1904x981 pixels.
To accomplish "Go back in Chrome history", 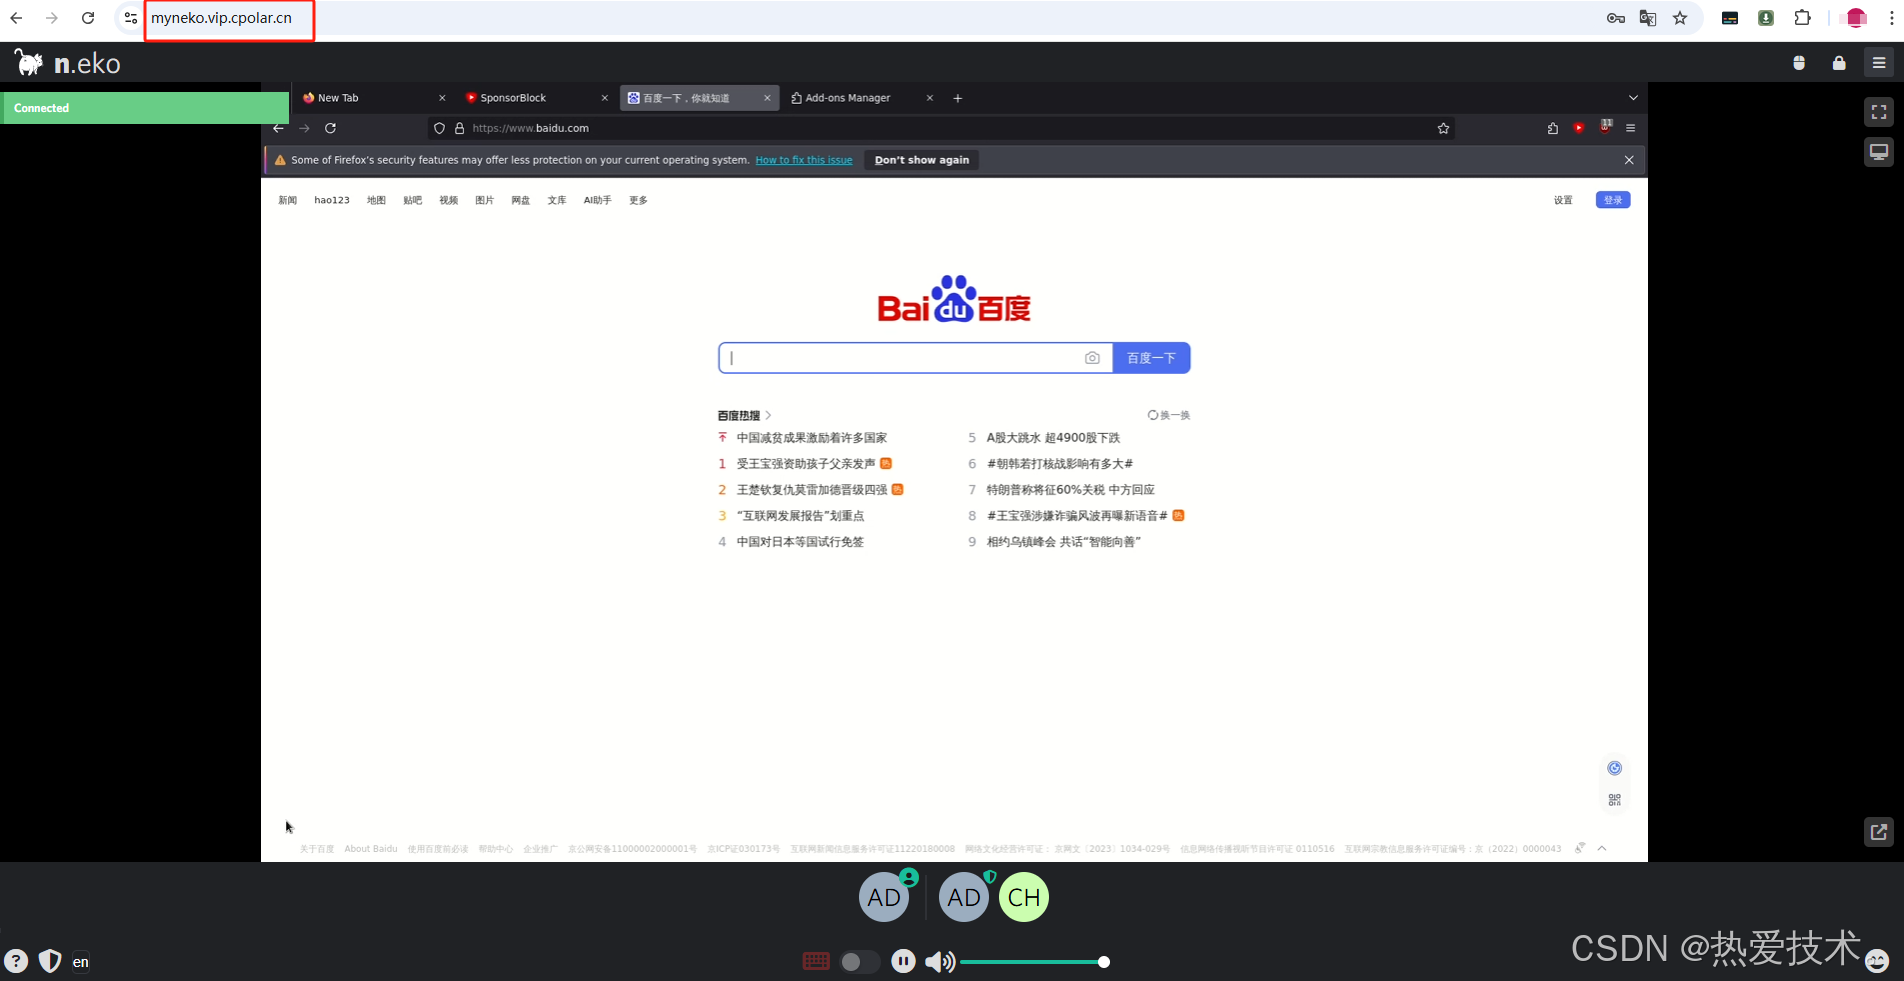I will 16,18.
